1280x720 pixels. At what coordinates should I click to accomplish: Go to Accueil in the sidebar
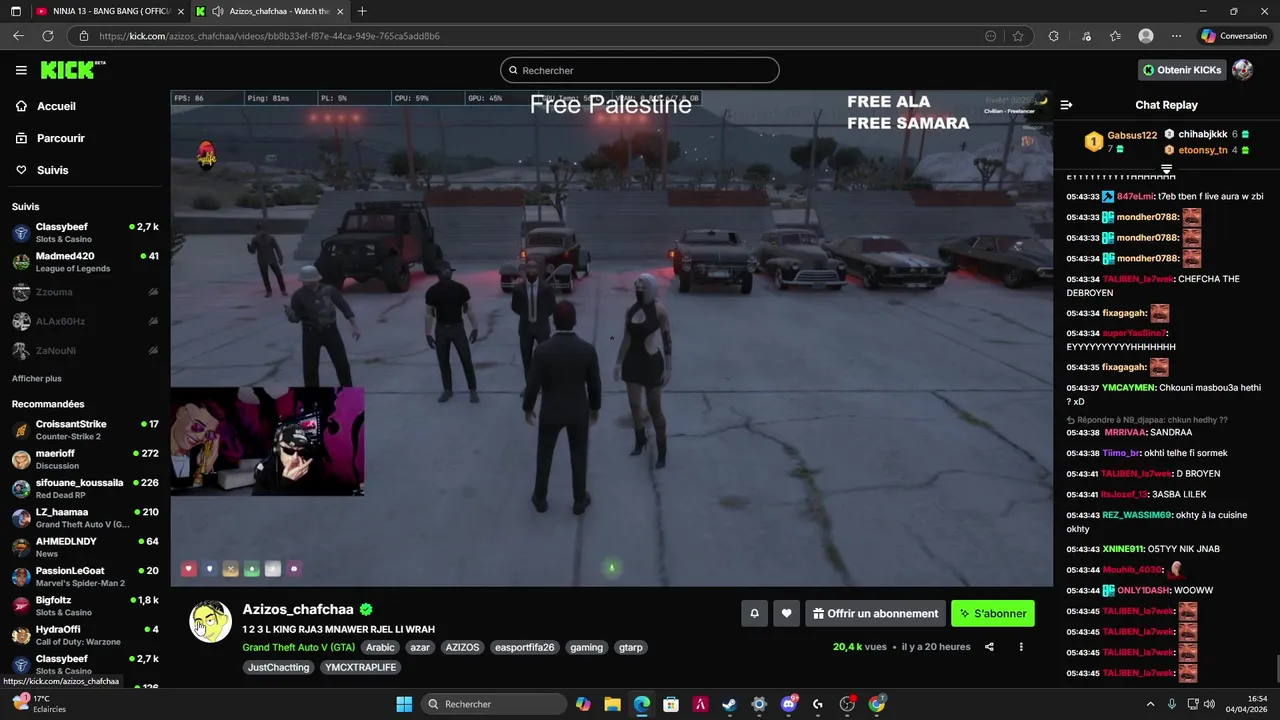coord(56,106)
